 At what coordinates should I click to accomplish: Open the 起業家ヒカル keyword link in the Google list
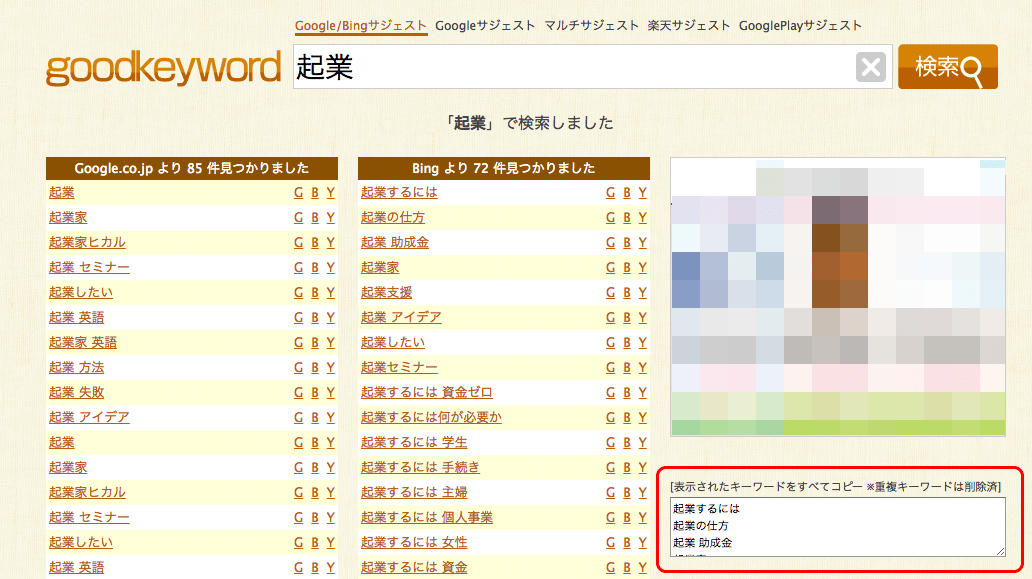[87, 242]
